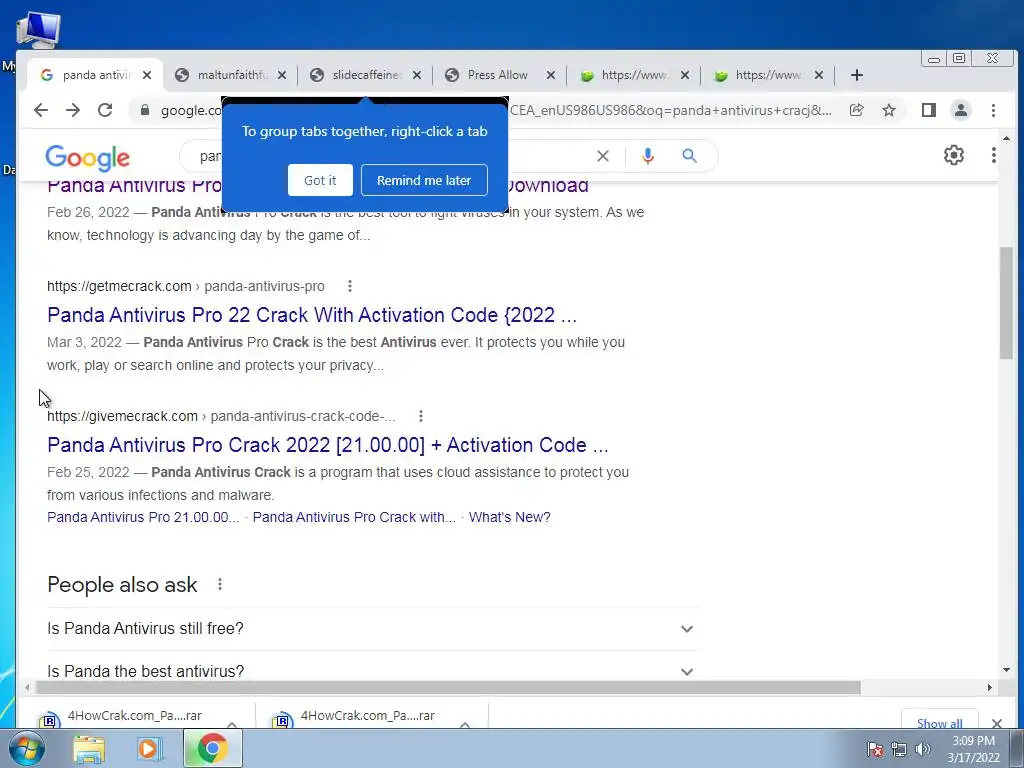Open Chrome's three-dot menu
The image size is (1024, 768).
993,110
